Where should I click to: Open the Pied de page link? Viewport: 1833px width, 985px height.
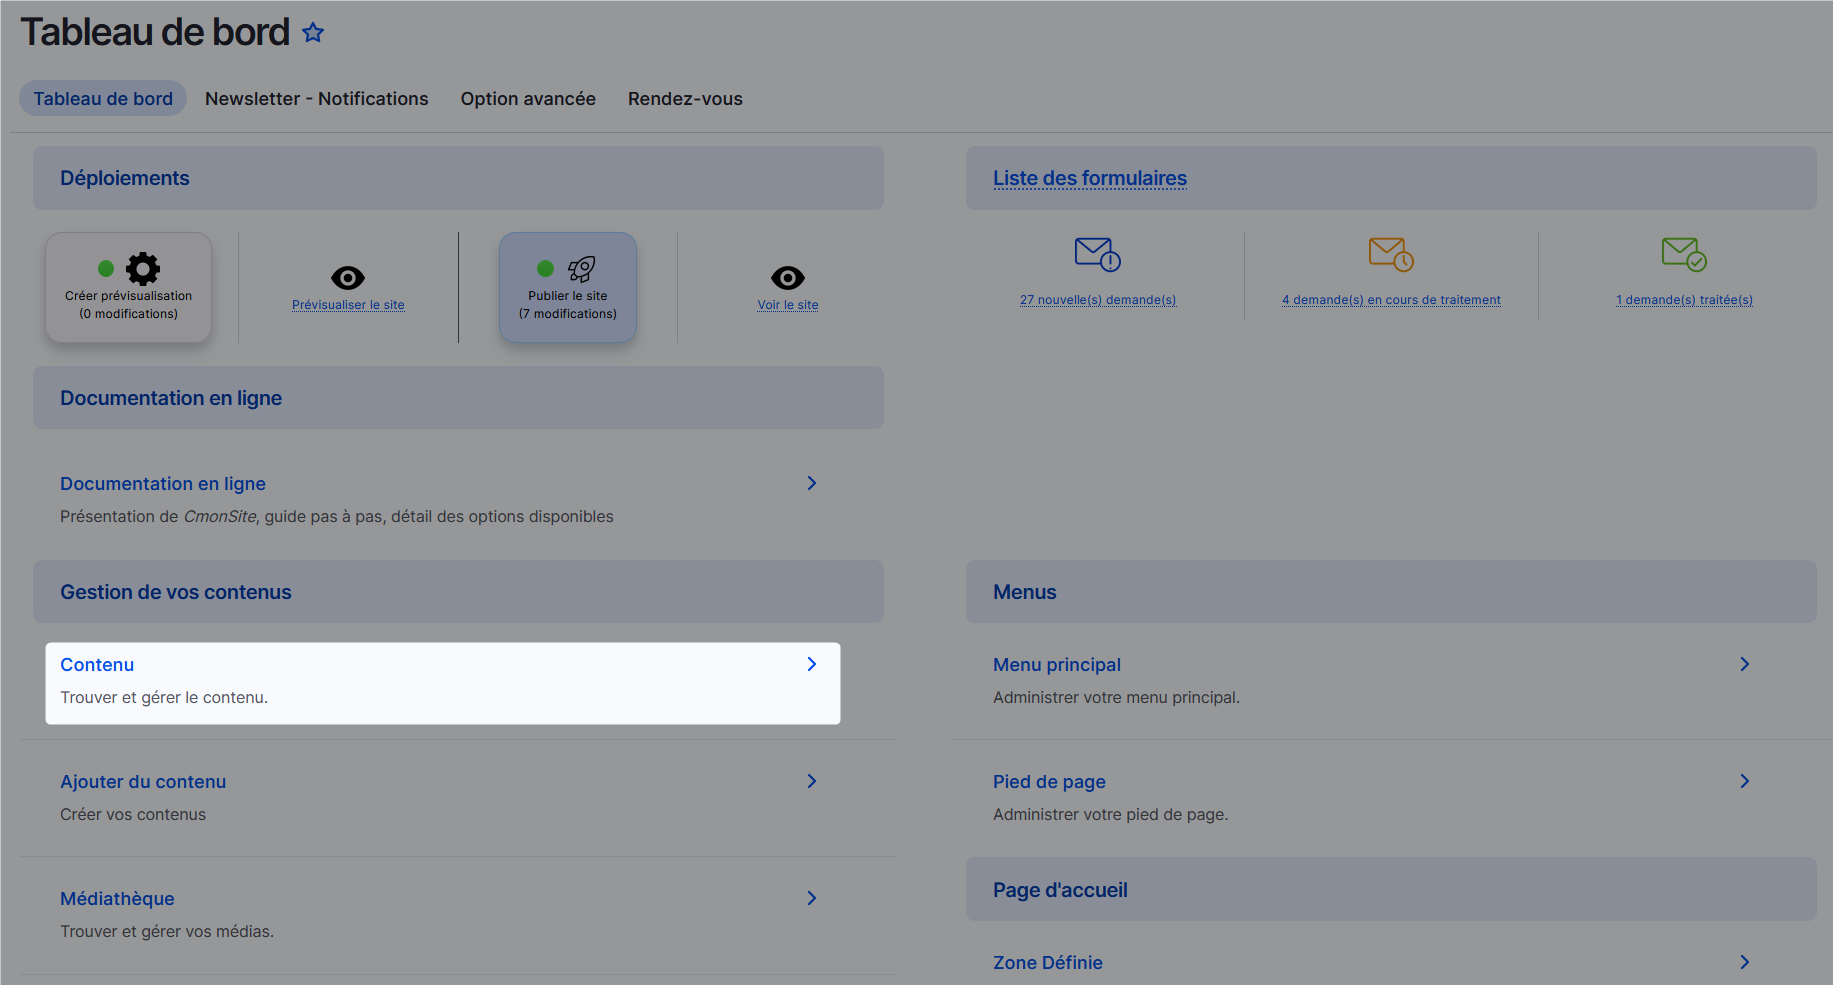[x=1049, y=782]
